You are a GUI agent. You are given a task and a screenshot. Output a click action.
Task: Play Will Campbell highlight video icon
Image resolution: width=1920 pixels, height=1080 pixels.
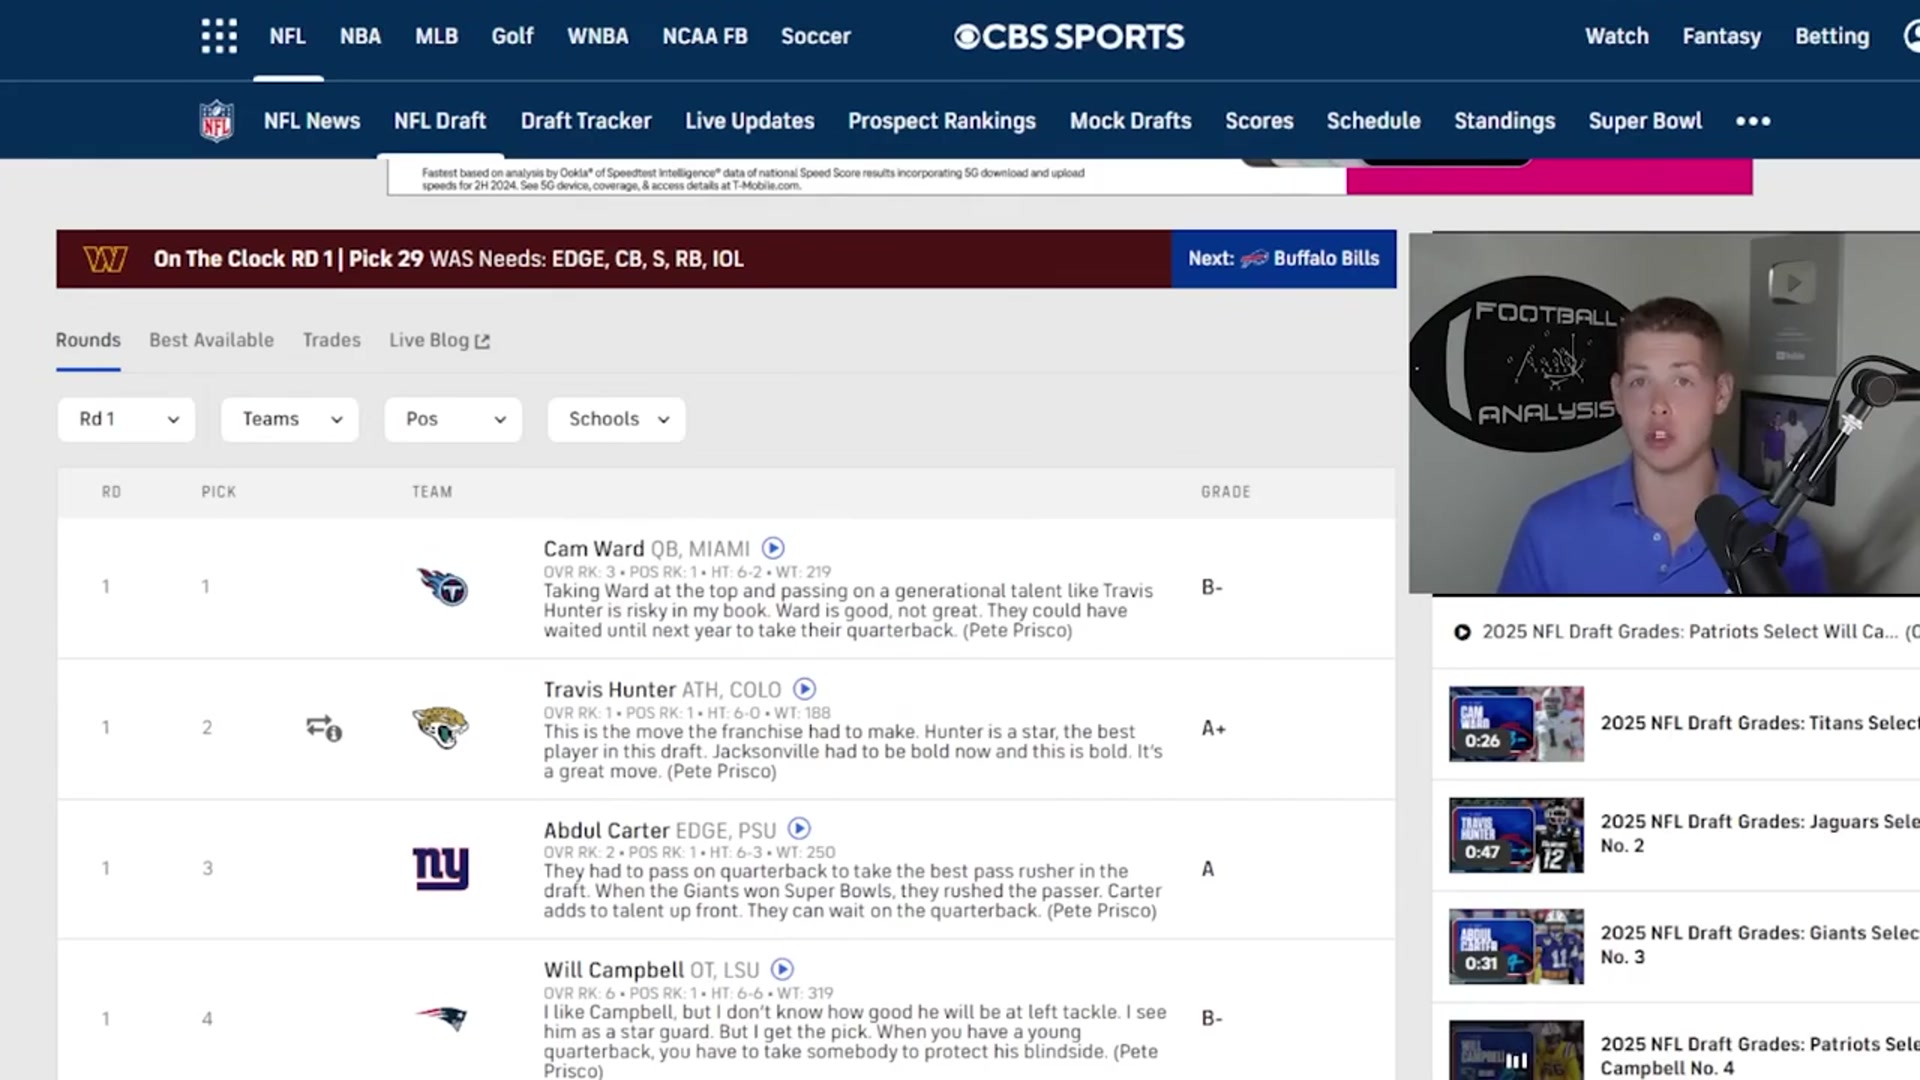[x=783, y=969]
